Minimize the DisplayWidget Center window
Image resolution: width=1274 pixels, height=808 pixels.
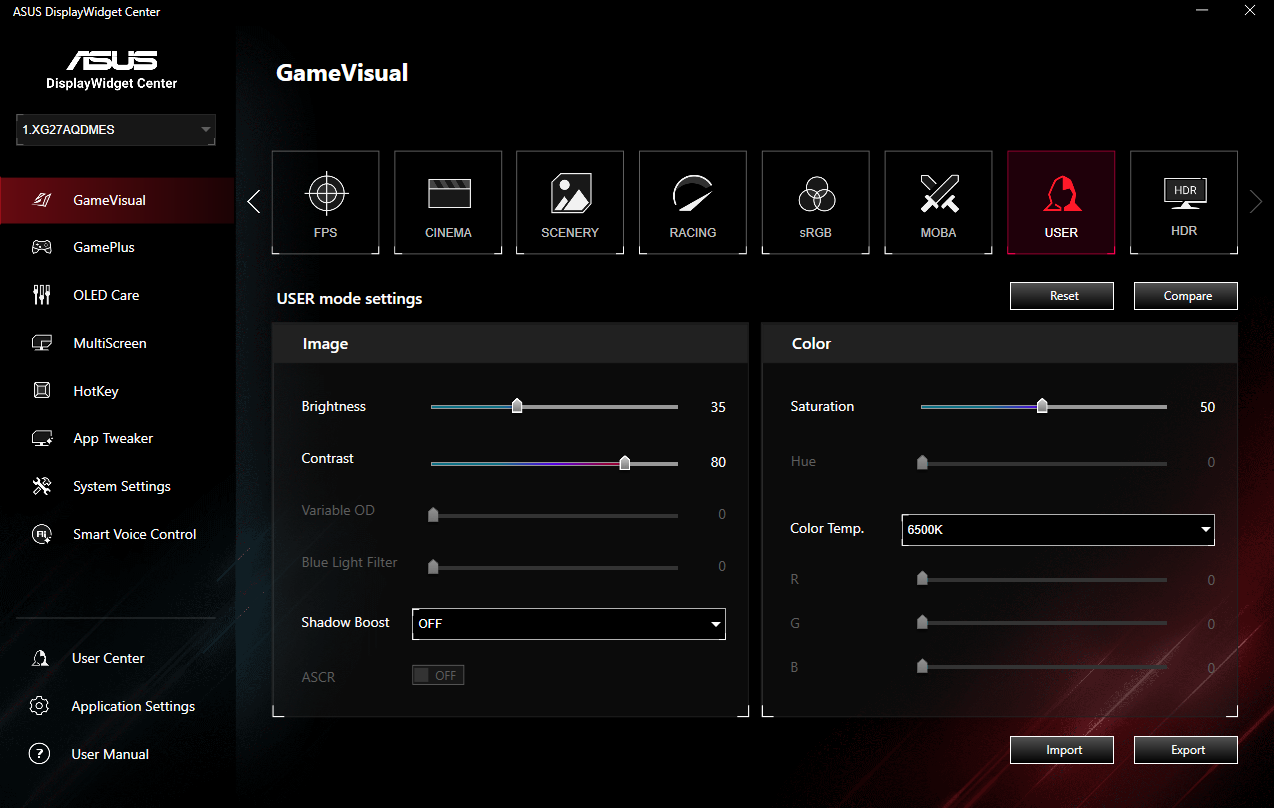pyautogui.click(x=1202, y=12)
